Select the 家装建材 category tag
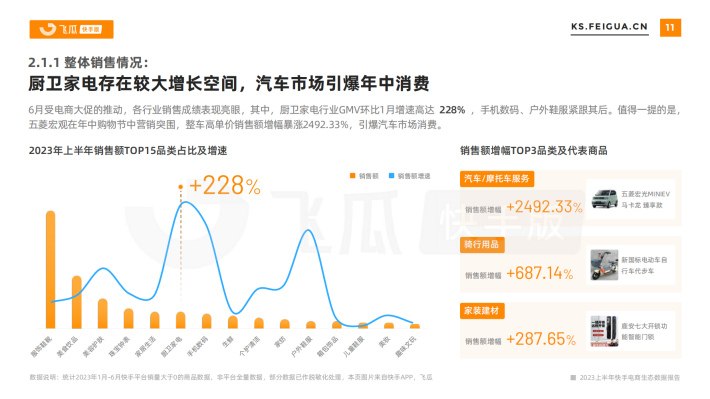 pyautogui.click(x=482, y=311)
